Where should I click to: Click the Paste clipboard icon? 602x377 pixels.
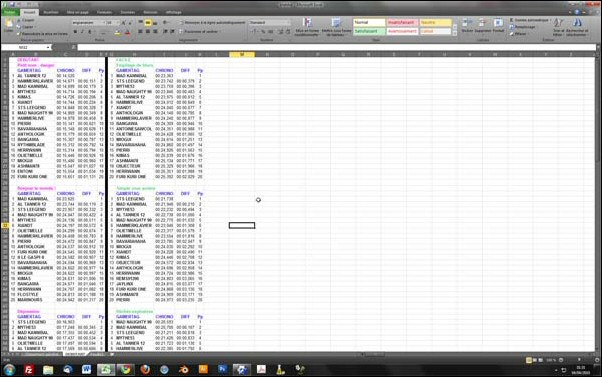(9, 25)
